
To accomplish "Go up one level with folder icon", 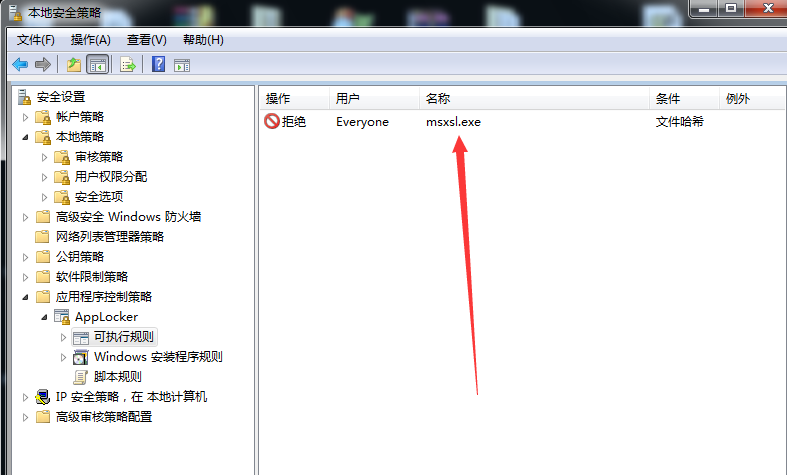I will pos(74,65).
